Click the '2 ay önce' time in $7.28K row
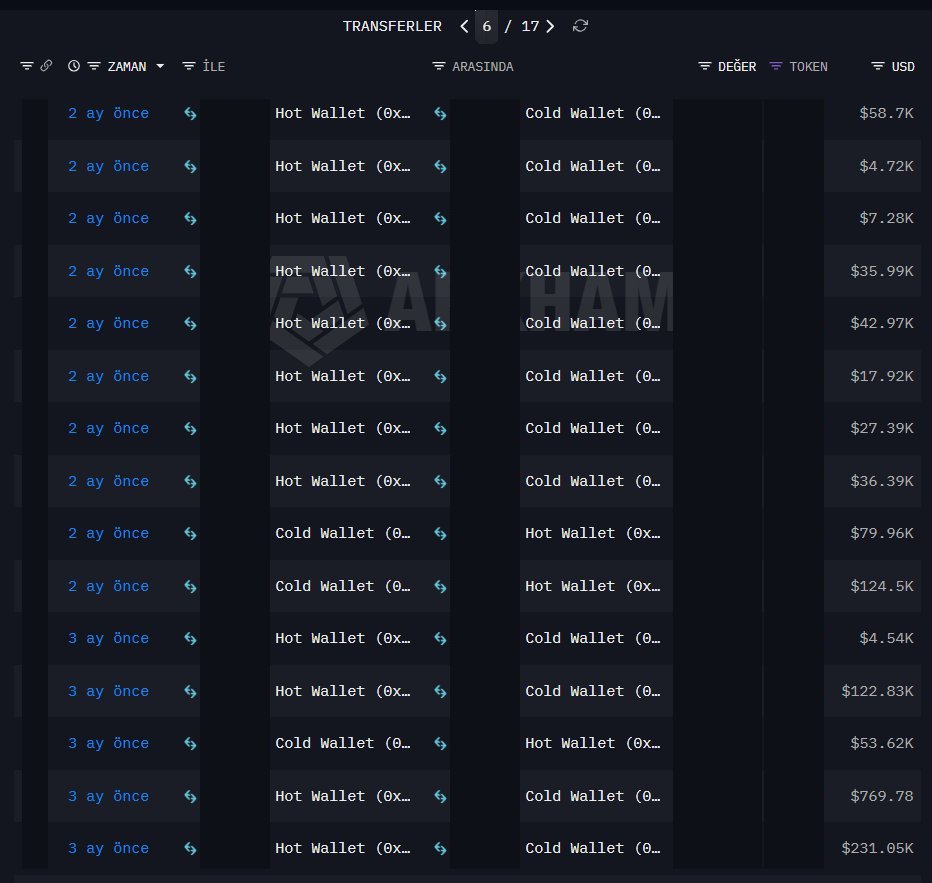Image resolution: width=932 pixels, height=883 pixels. [108, 219]
